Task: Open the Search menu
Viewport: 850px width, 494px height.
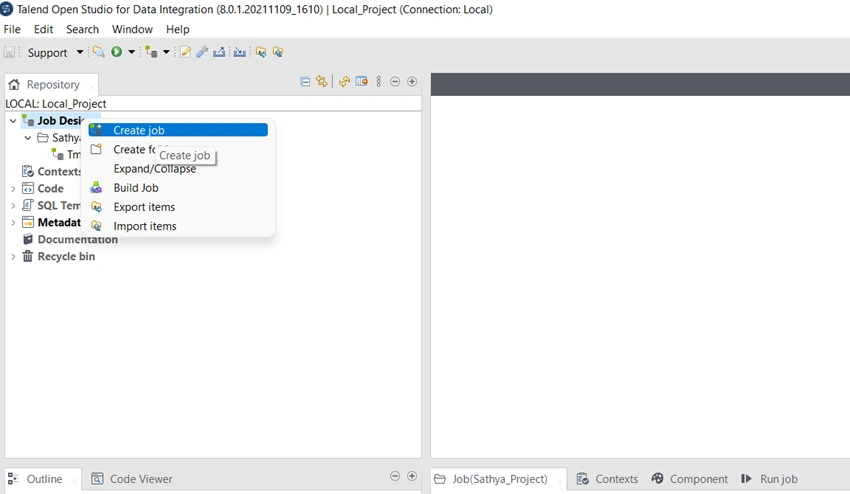Action: [x=82, y=29]
